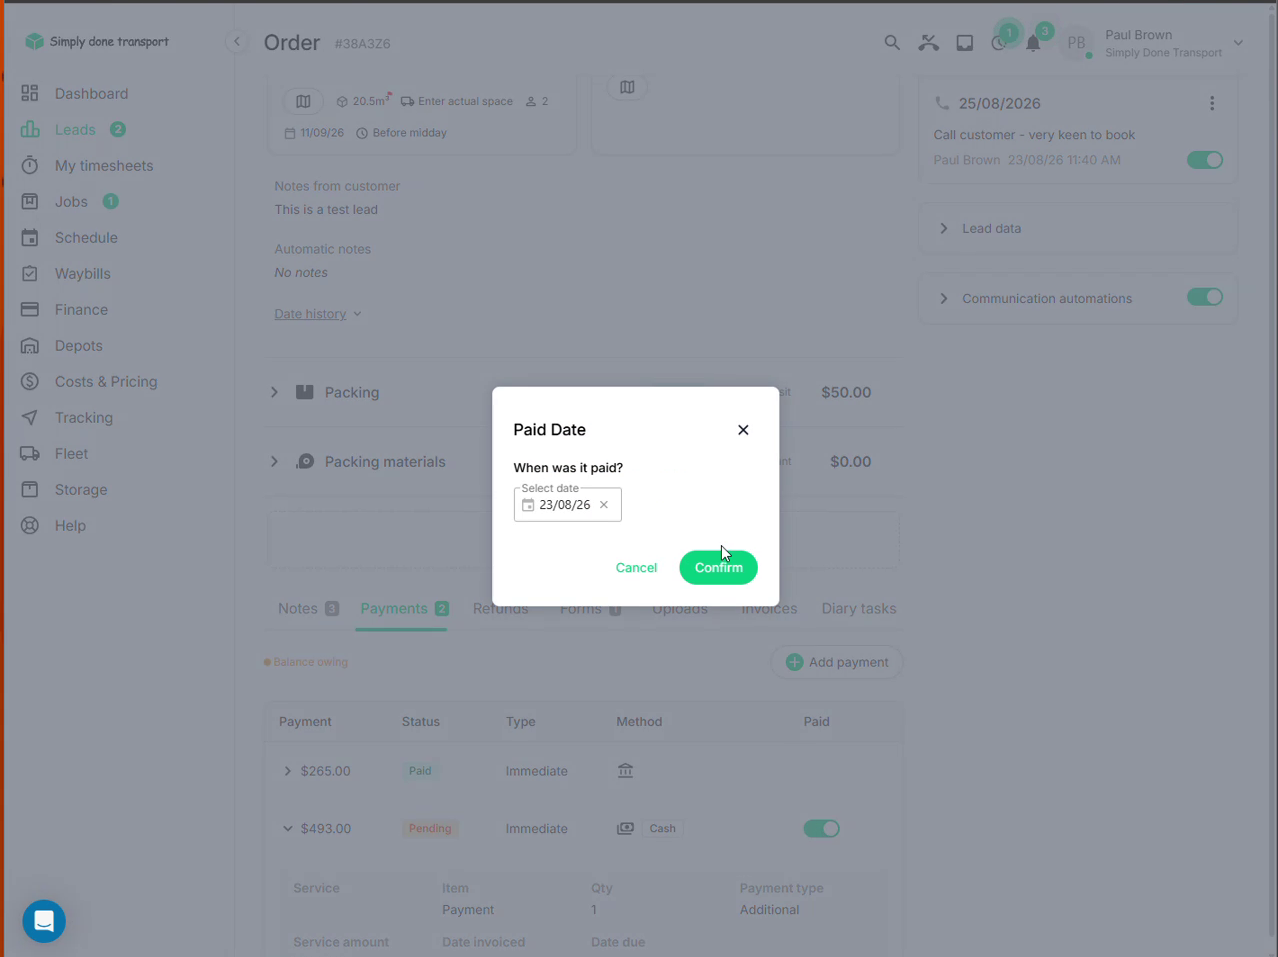Click the Packing $50.00 amount
Screen dimensions: 1278x957
846,392
